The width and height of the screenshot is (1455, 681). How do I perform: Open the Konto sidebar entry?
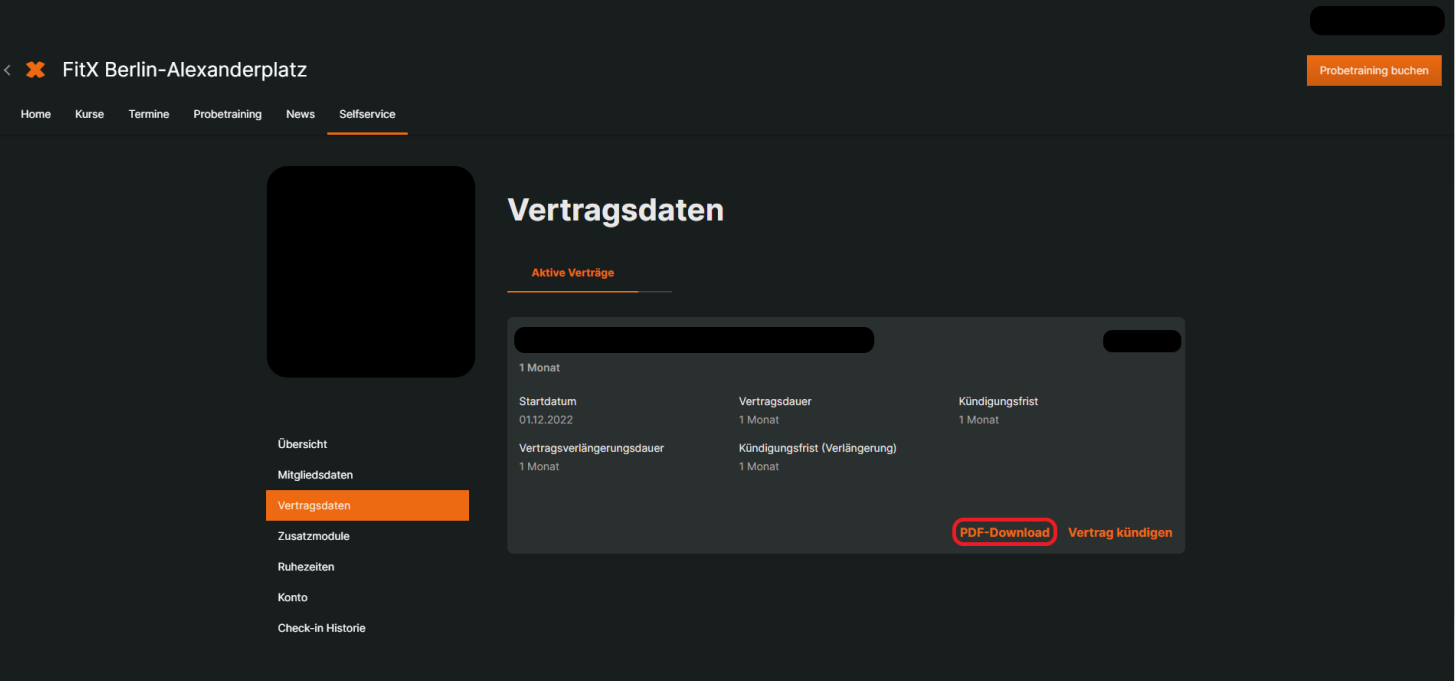coord(293,598)
